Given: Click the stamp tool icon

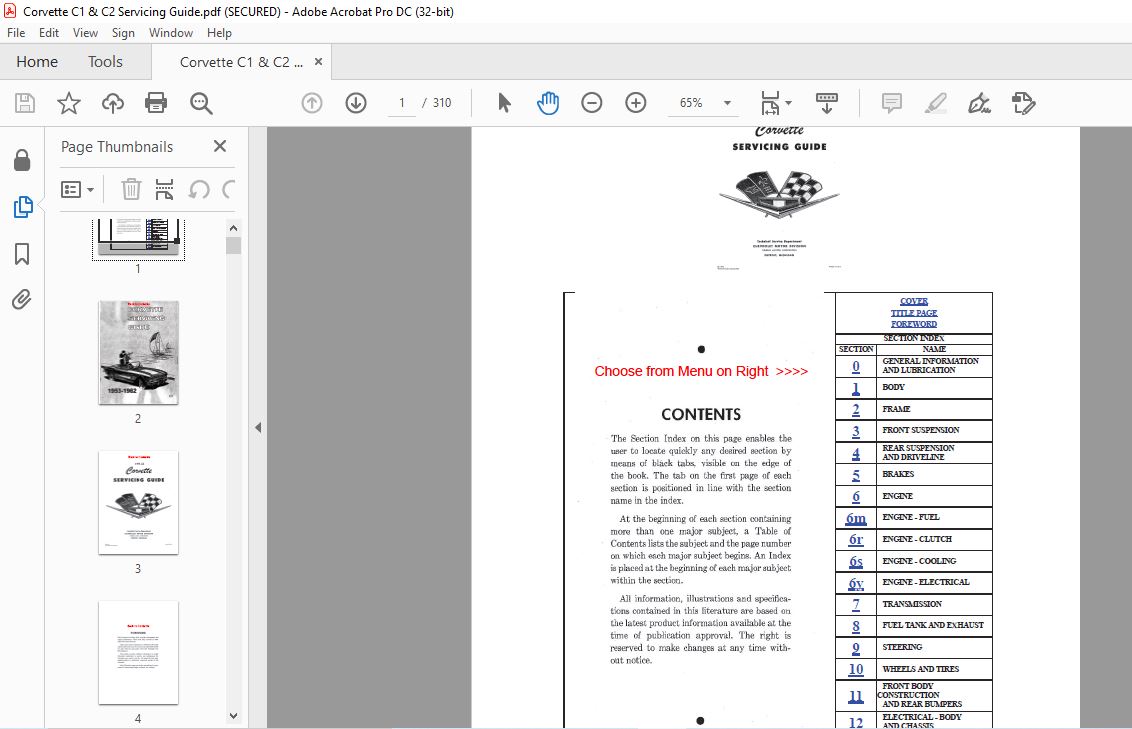Looking at the screenshot, I should point(1024,103).
